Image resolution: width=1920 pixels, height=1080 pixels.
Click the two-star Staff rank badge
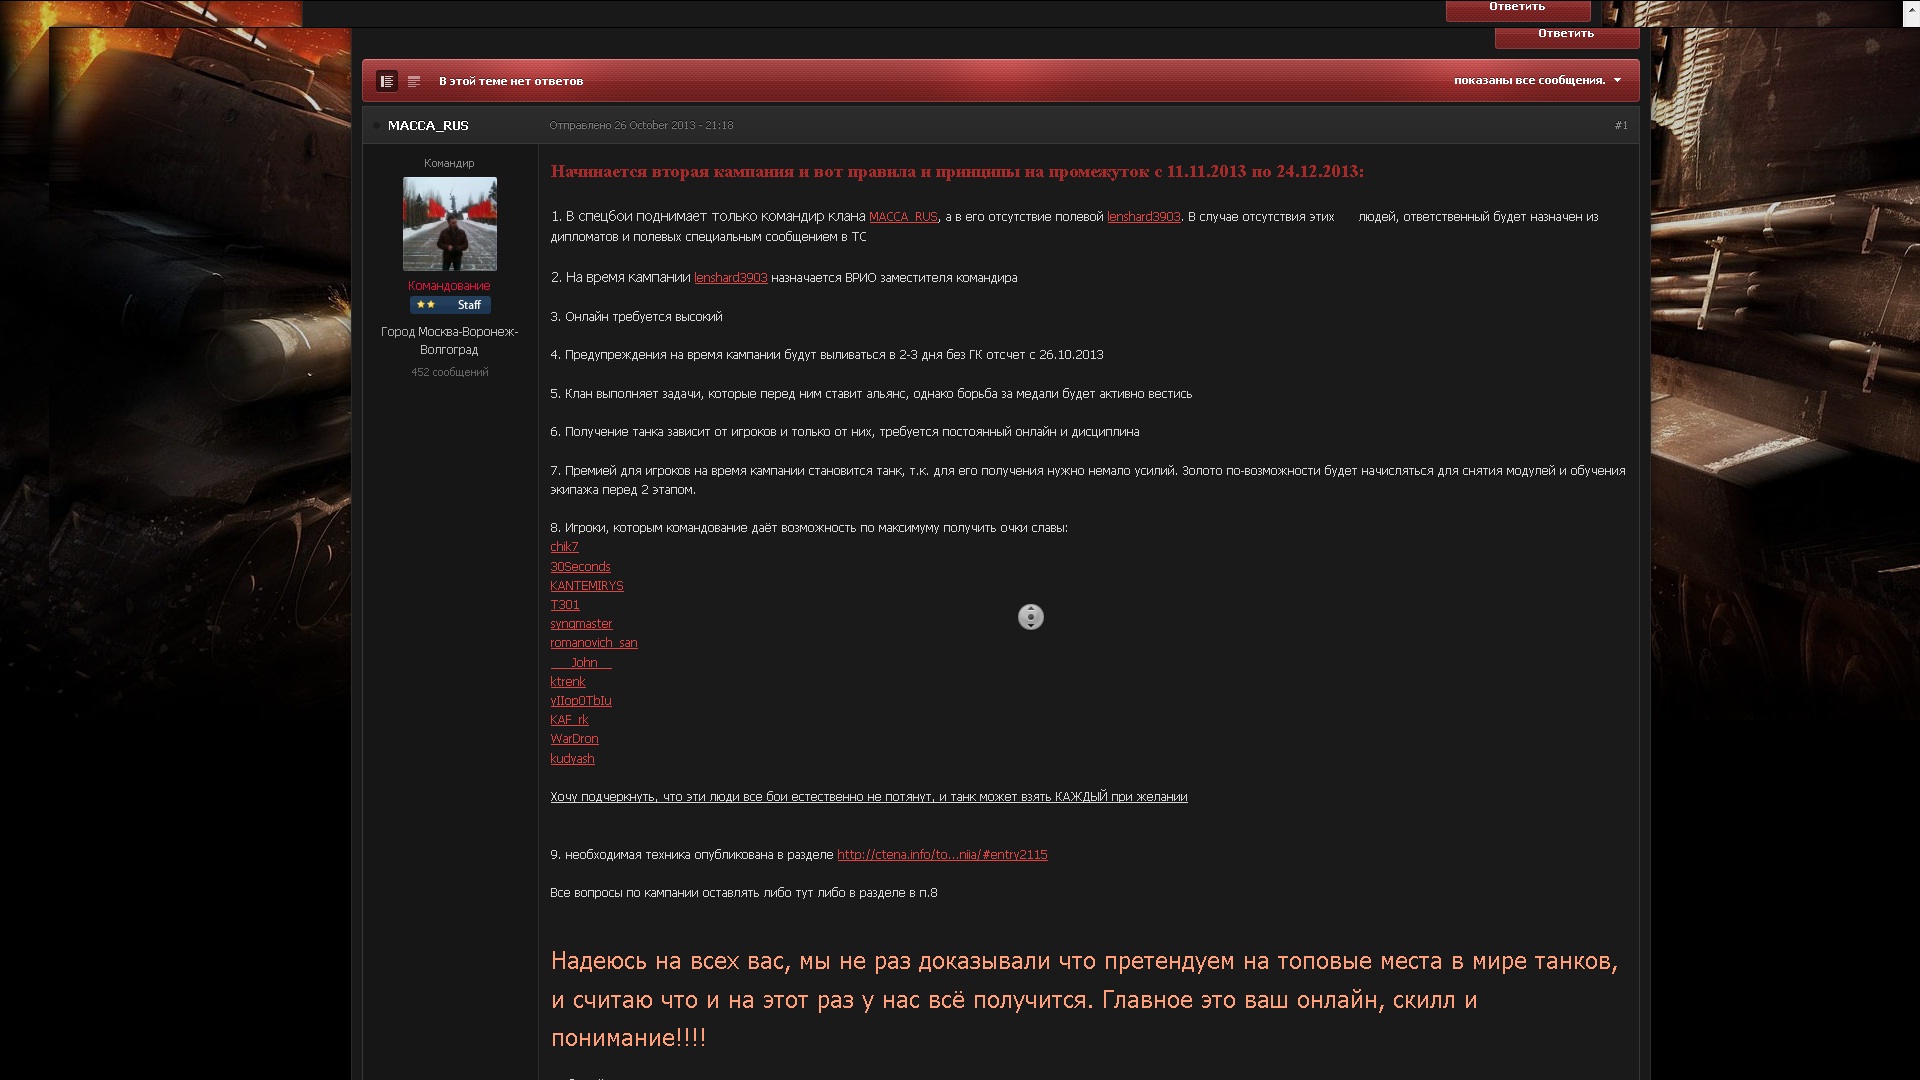point(449,305)
